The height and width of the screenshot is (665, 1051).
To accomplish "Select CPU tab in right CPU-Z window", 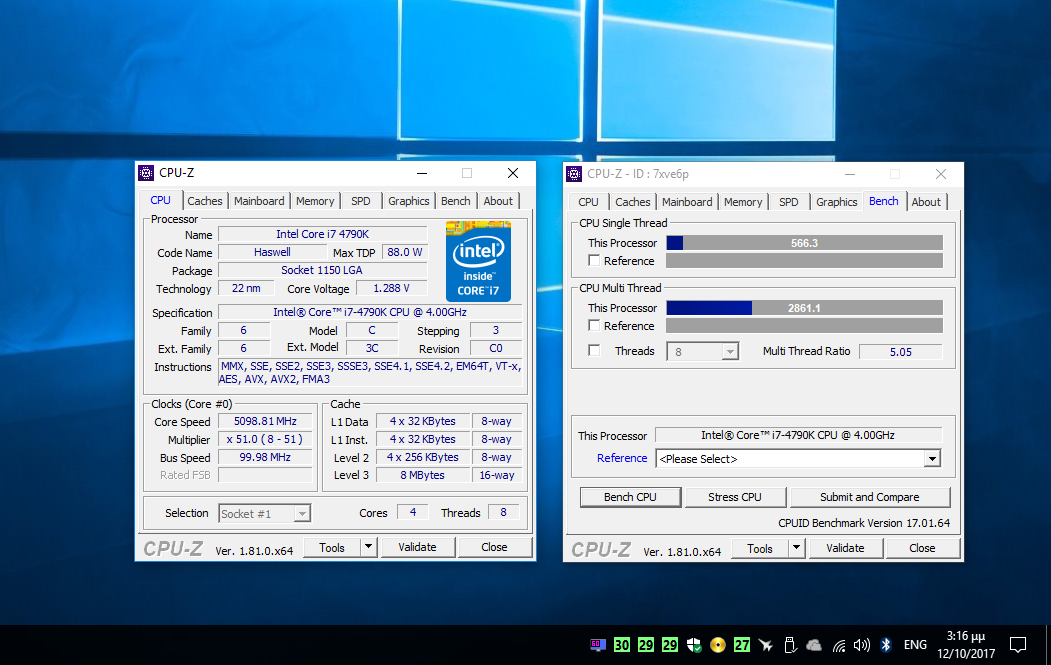I will click(589, 202).
